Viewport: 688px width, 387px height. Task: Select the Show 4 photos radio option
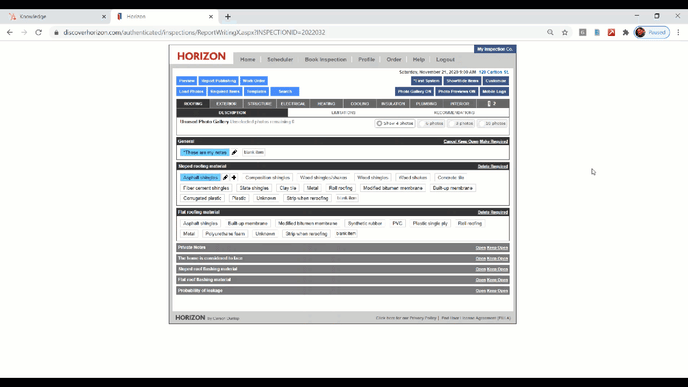tap(395, 124)
